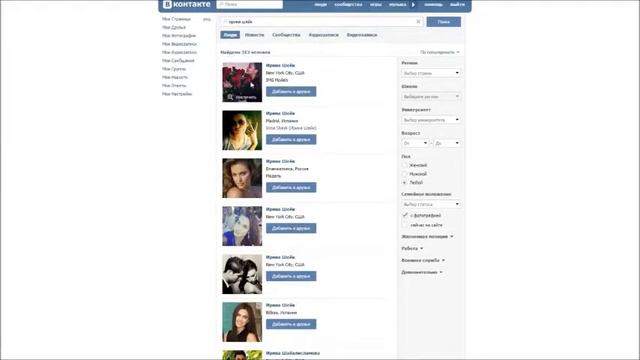Open the black-and-white couple profile photo
The image size is (640, 360).
(242, 274)
